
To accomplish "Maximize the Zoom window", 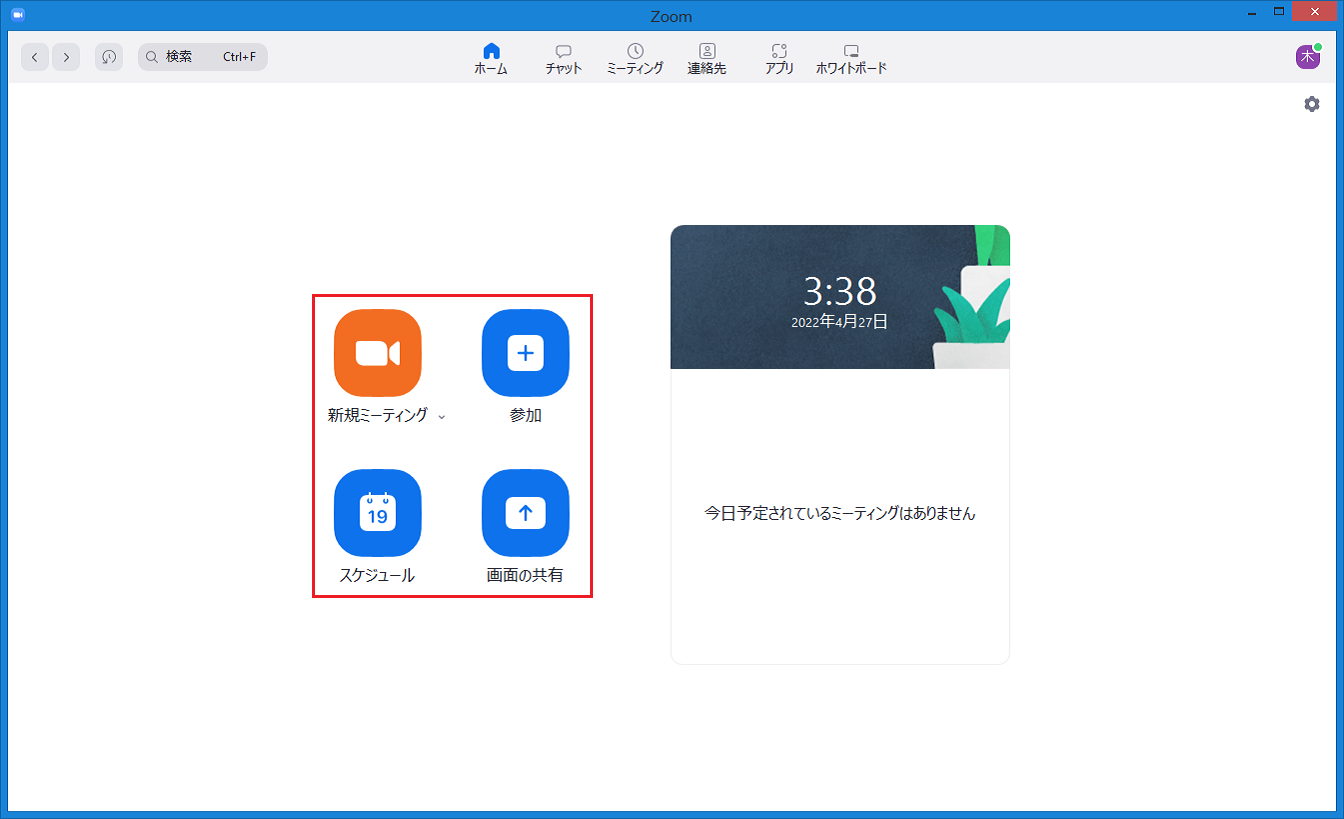I will (1278, 12).
